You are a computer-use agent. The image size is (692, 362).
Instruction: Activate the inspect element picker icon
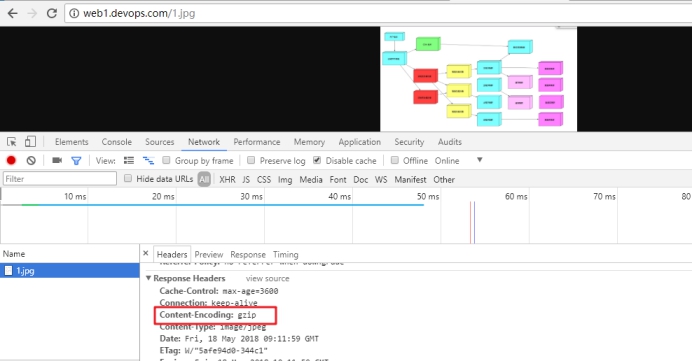11,142
